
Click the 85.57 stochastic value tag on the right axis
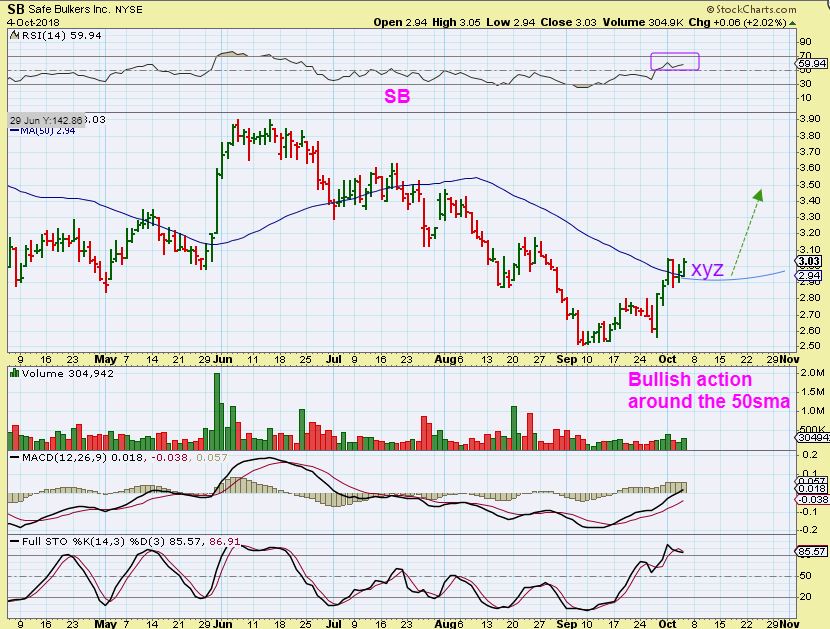click(811, 551)
